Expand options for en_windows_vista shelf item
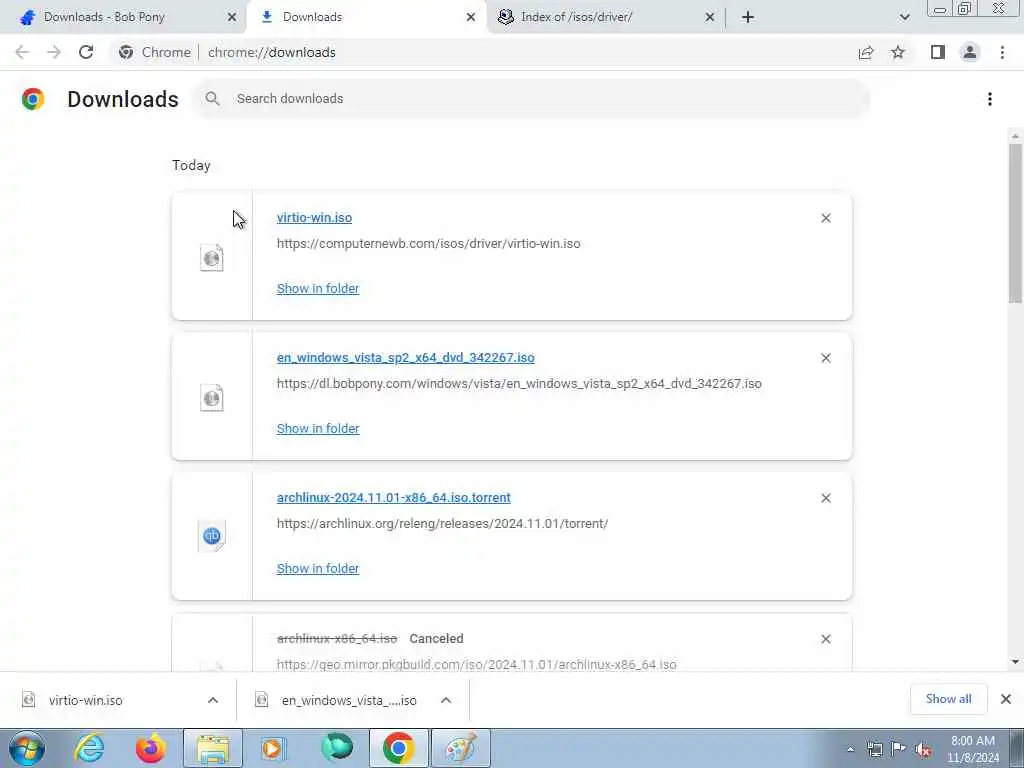Screen dimensions: 1024x768 pyautogui.click(x=446, y=700)
